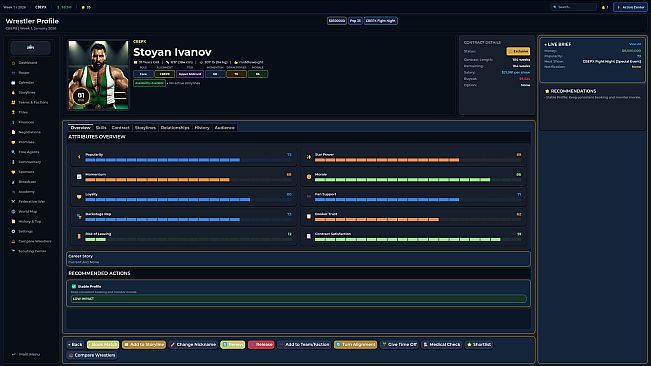Click the View All link in Live Brief

pyautogui.click(x=635, y=44)
